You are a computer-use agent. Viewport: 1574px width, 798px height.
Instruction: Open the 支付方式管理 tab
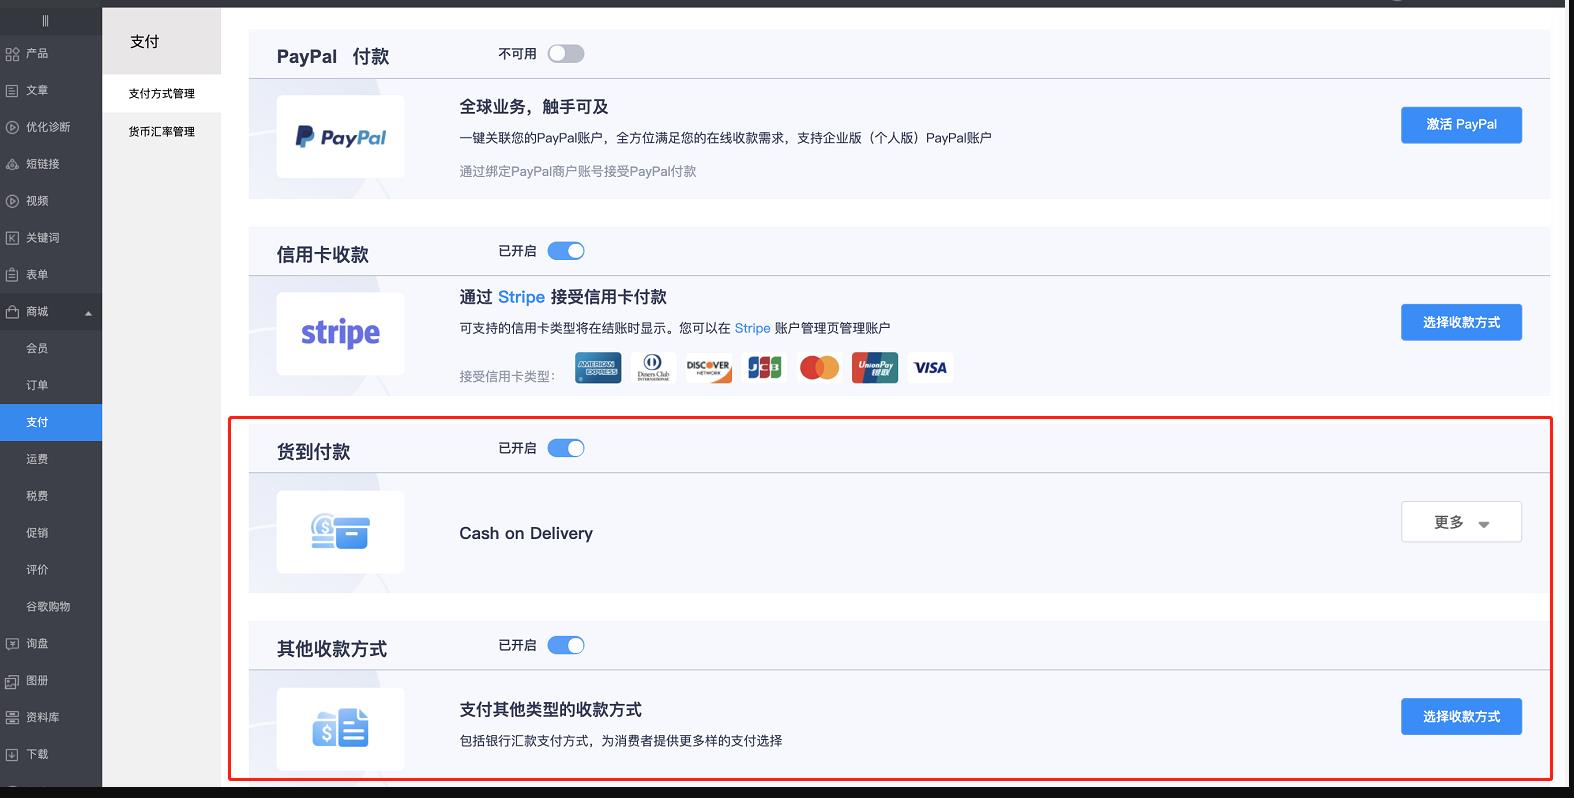point(161,94)
